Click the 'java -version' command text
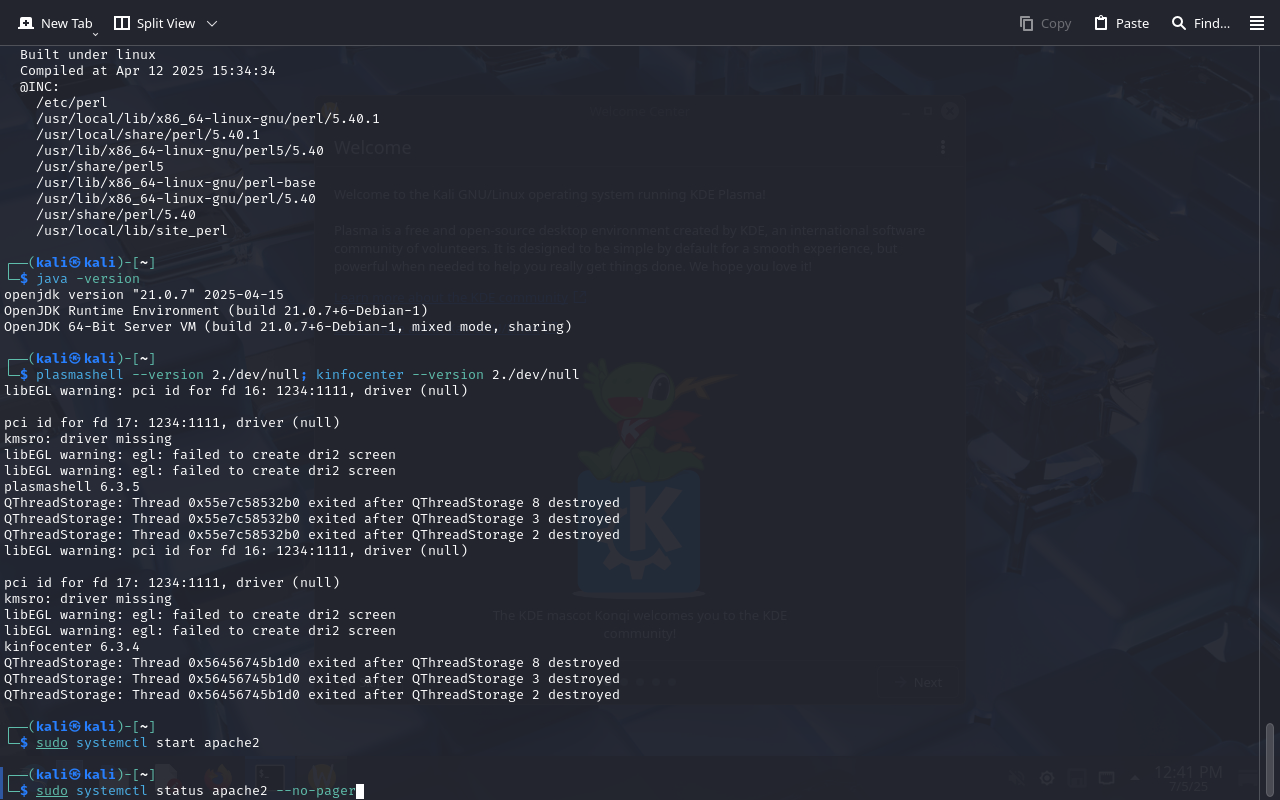1280x800 pixels. click(88, 278)
